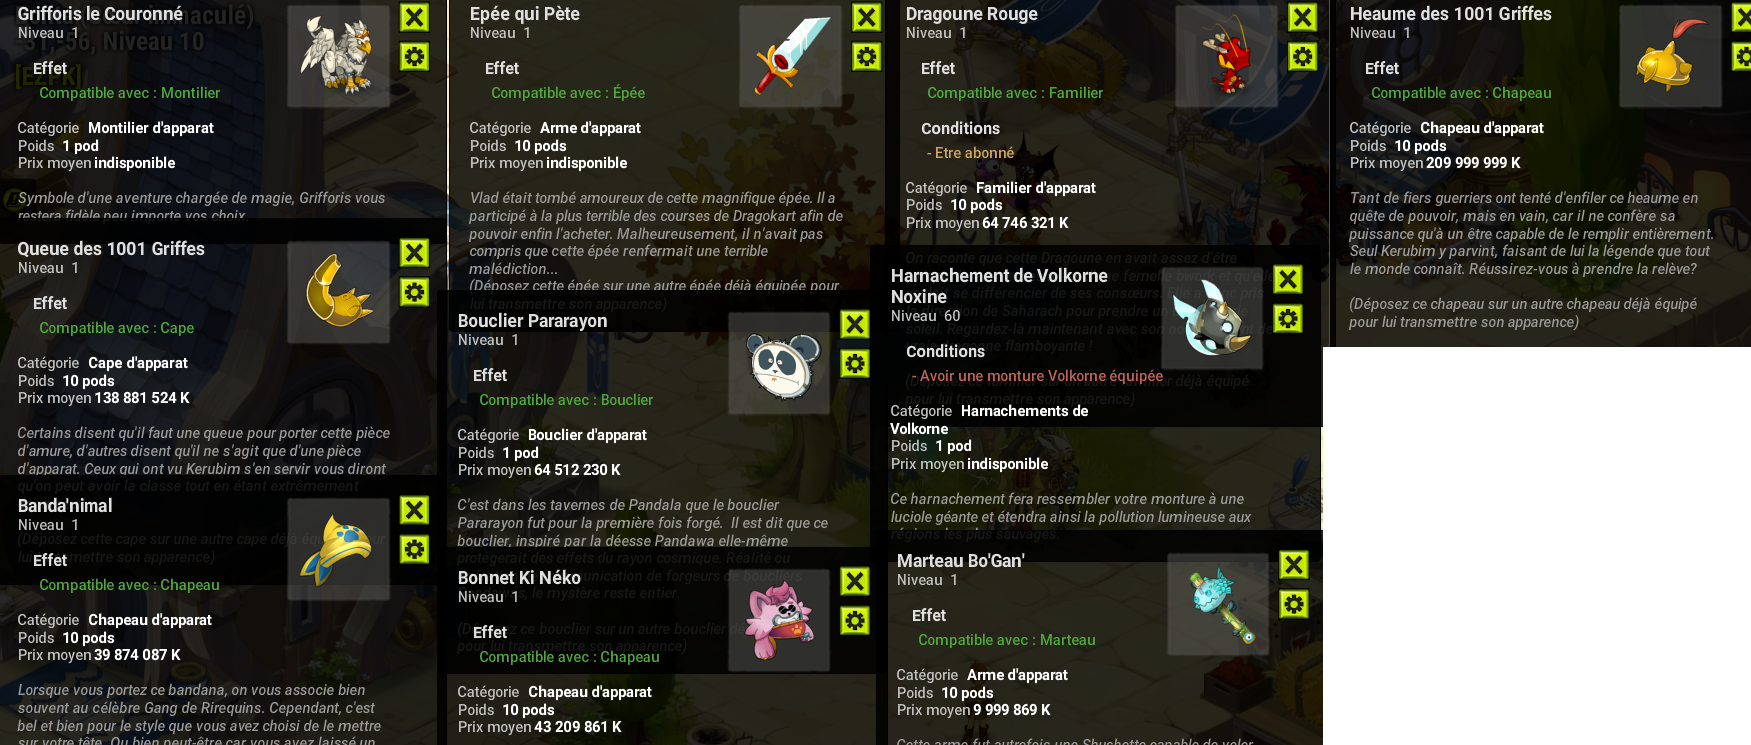Click the Heaume des 1001 Griffes helmet image
Image resolution: width=1751 pixels, height=745 pixels.
point(1670,56)
